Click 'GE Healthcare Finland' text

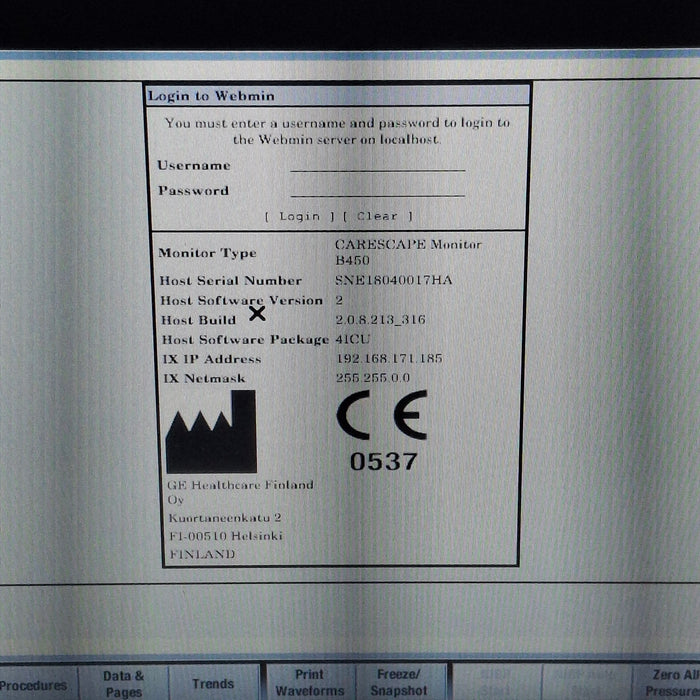(x=241, y=485)
